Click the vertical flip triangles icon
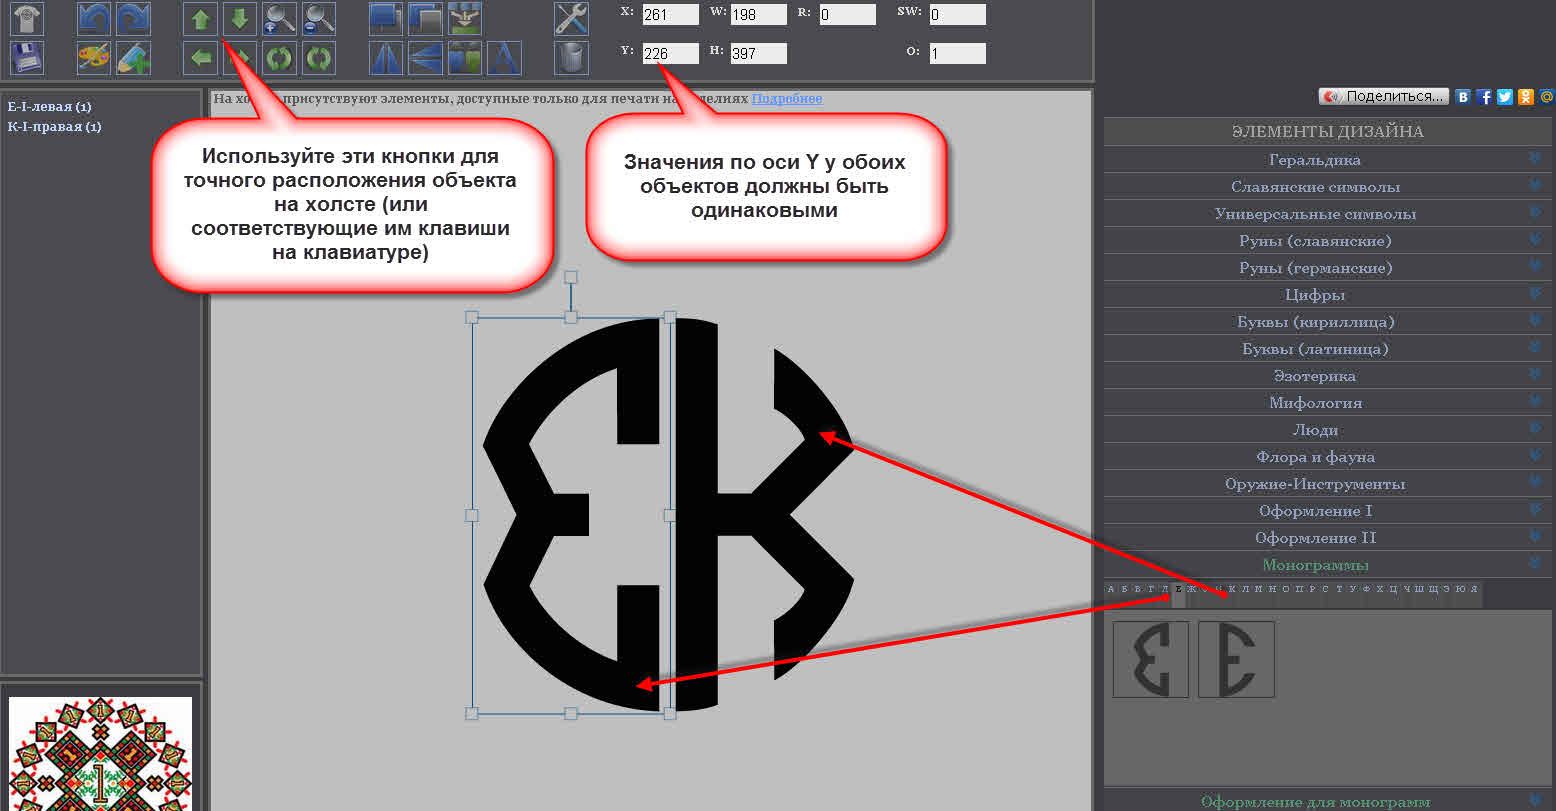Image resolution: width=1556 pixels, height=811 pixels. coord(425,58)
